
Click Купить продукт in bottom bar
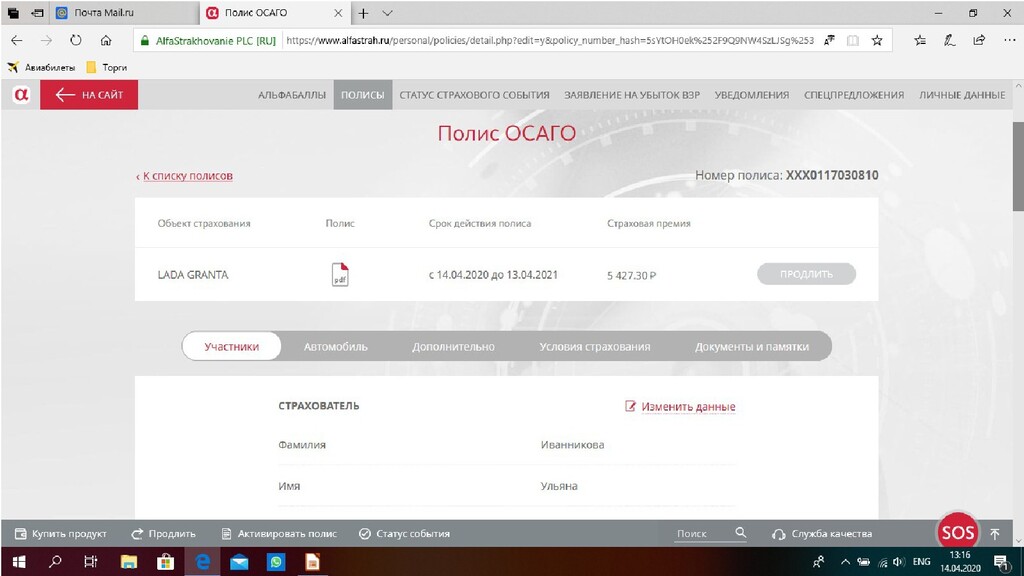point(60,534)
